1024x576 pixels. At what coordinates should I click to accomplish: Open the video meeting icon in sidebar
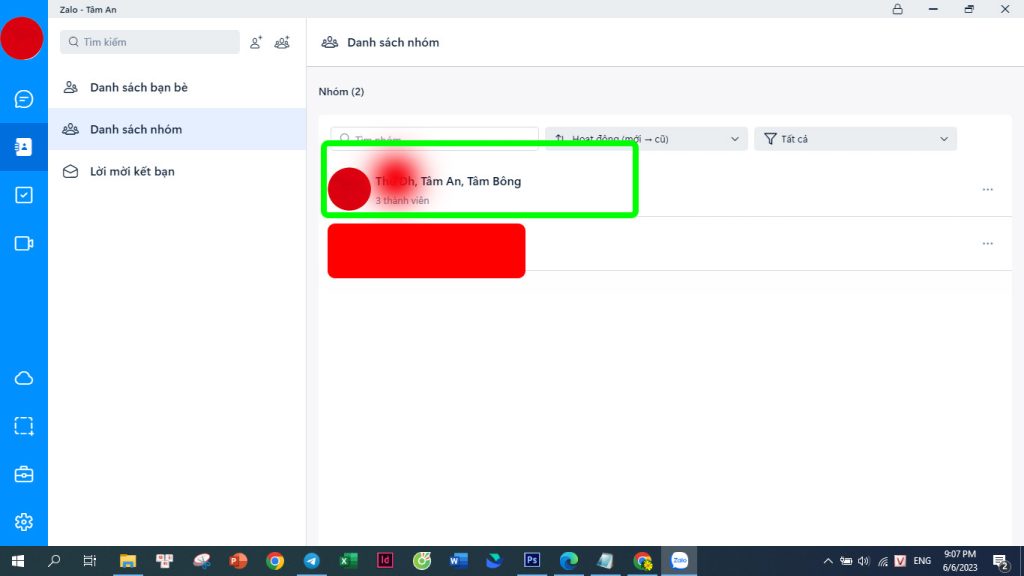pos(24,244)
